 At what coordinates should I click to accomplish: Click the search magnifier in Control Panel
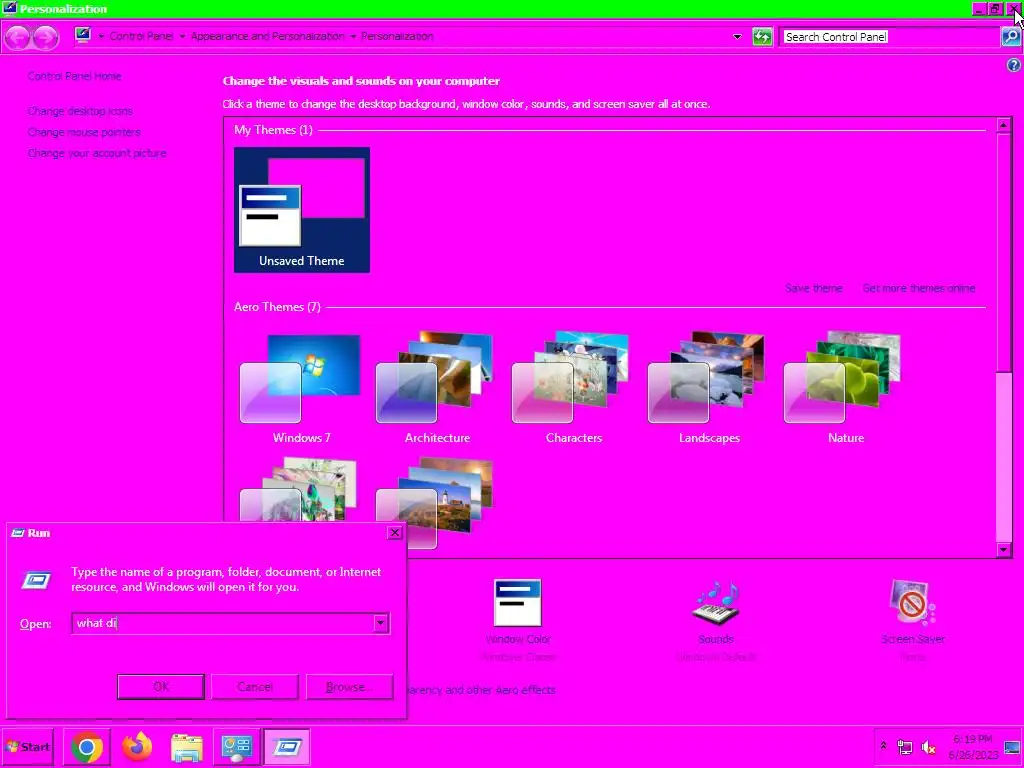coord(1010,37)
